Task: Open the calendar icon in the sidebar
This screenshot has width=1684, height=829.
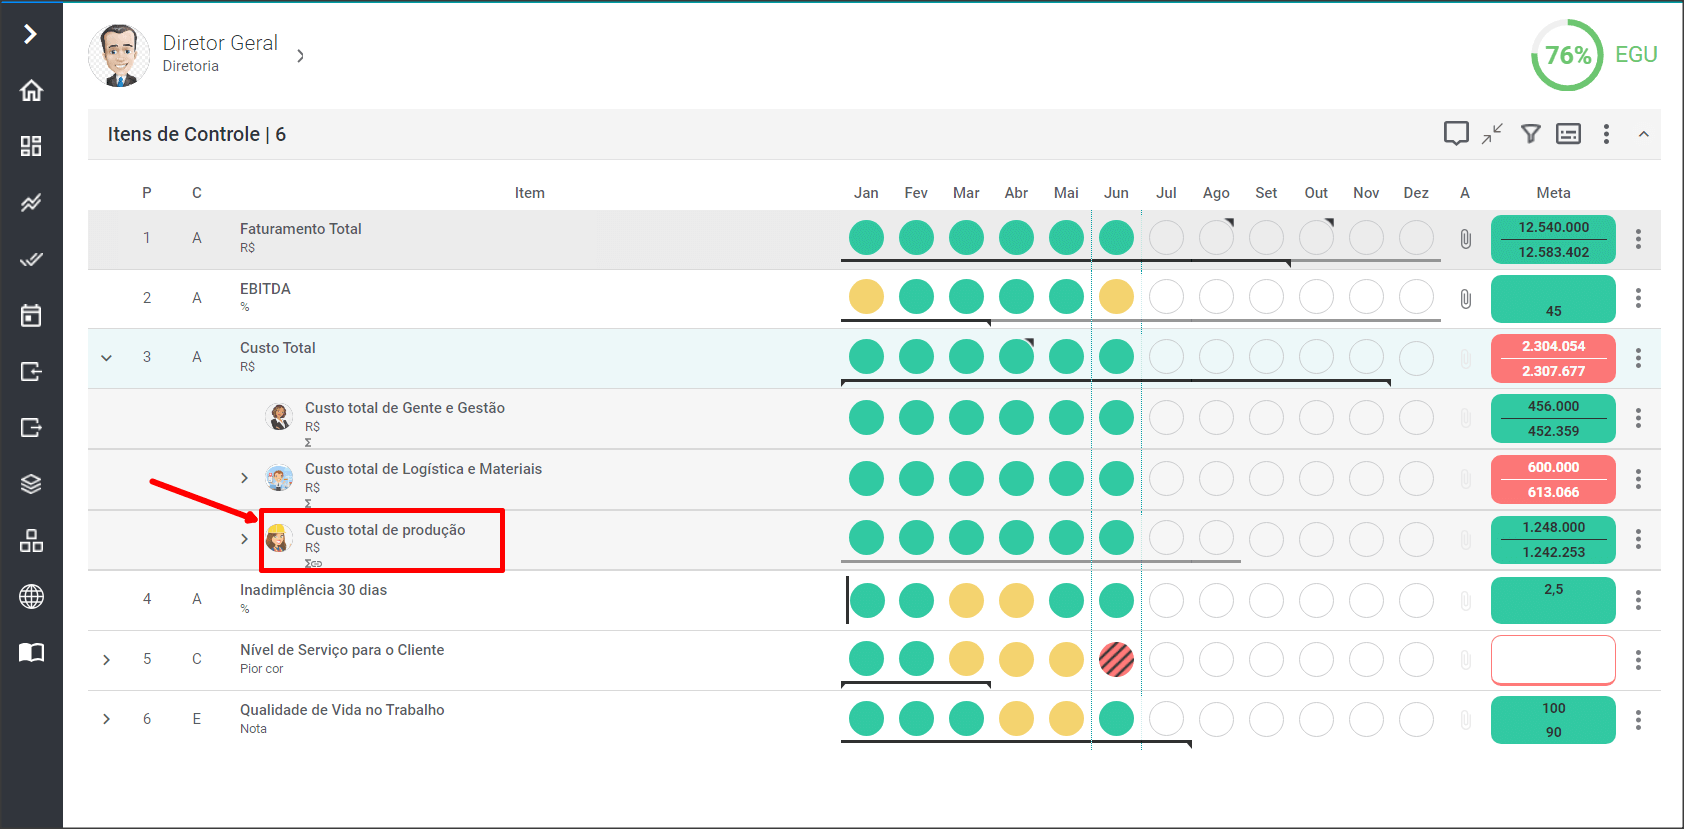Action: tap(31, 316)
